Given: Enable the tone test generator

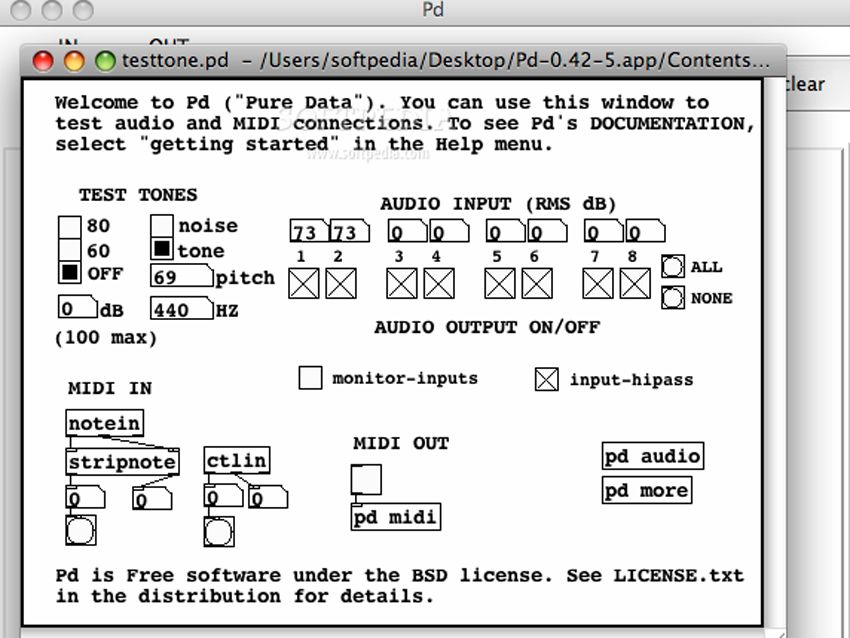Looking at the screenshot, I should click(160, 251).
